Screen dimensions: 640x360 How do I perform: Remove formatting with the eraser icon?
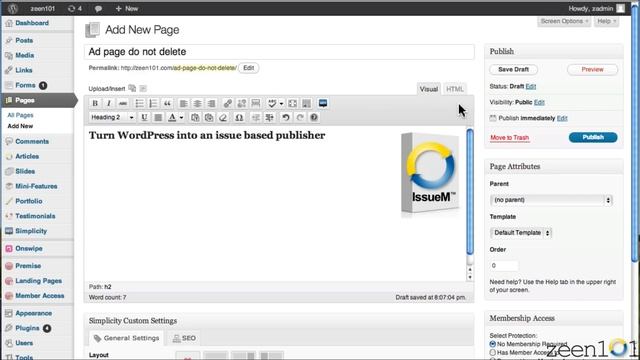click(223, 118)
